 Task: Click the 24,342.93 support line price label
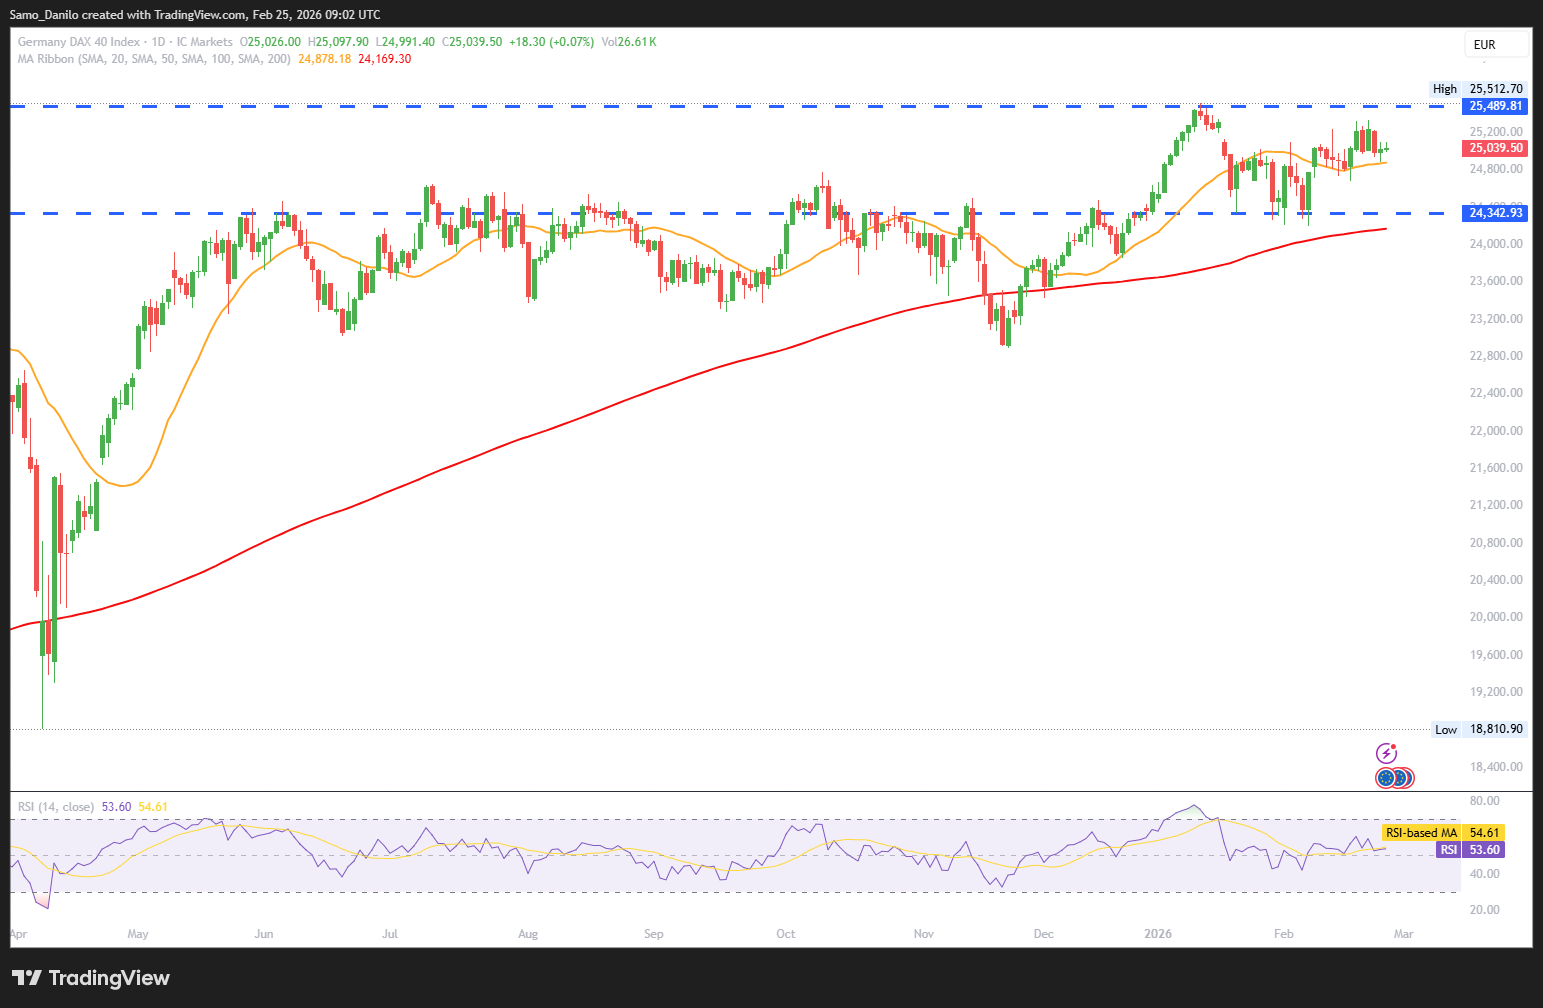click(1495, 213)
